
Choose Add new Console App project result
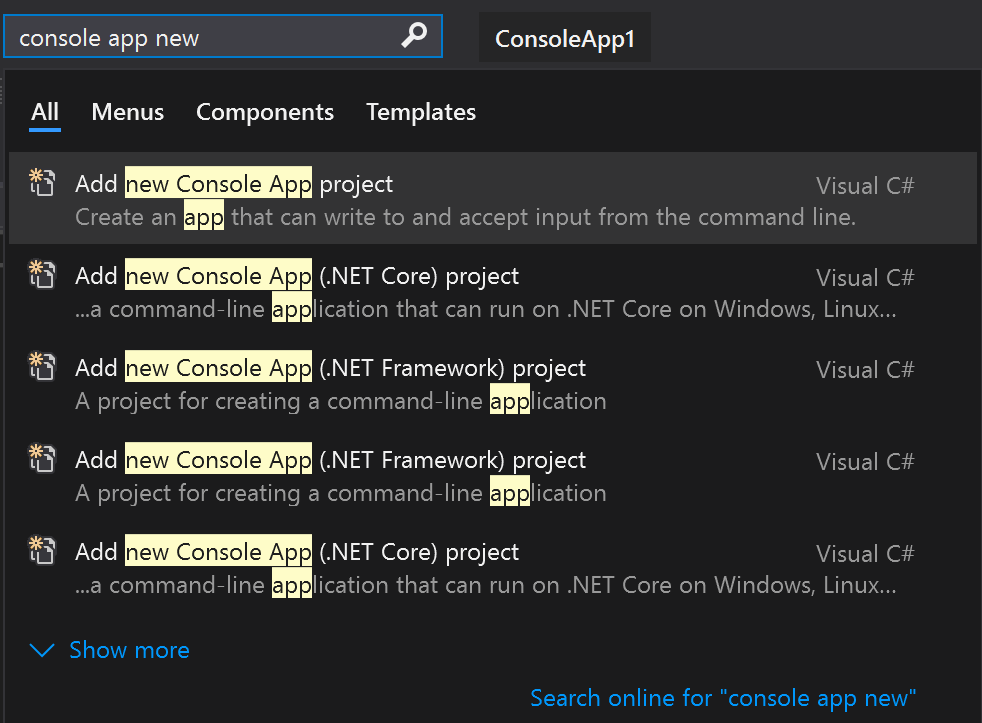(492, 198)
